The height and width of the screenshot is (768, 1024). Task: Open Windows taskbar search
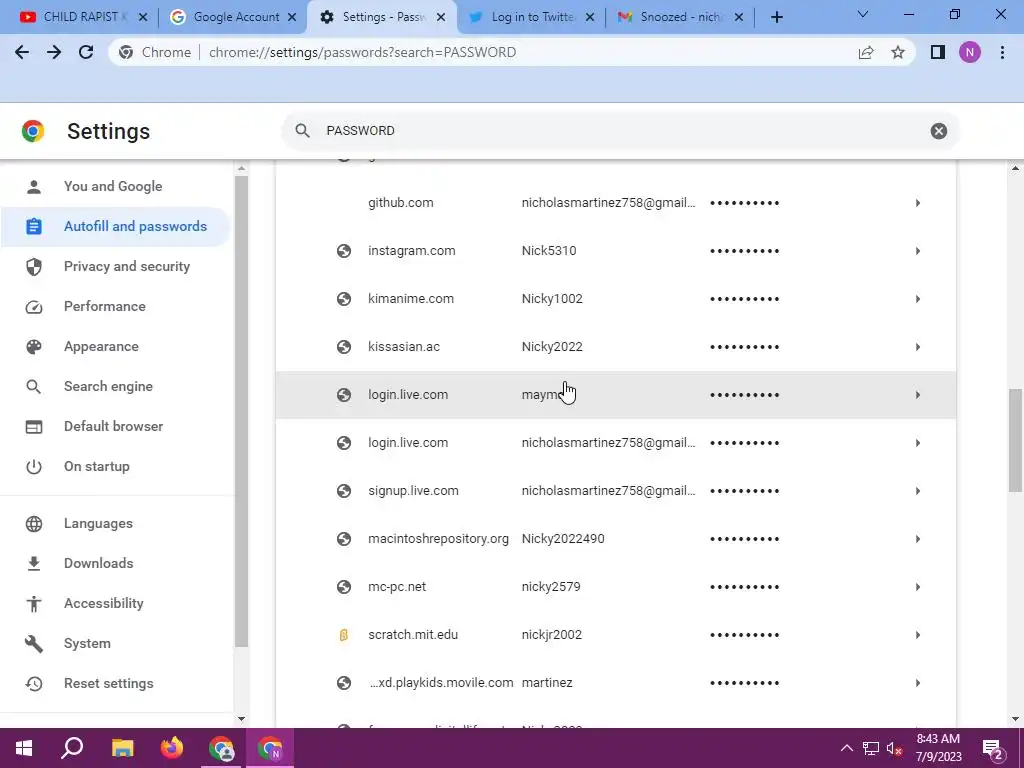[x=72, y=748]
